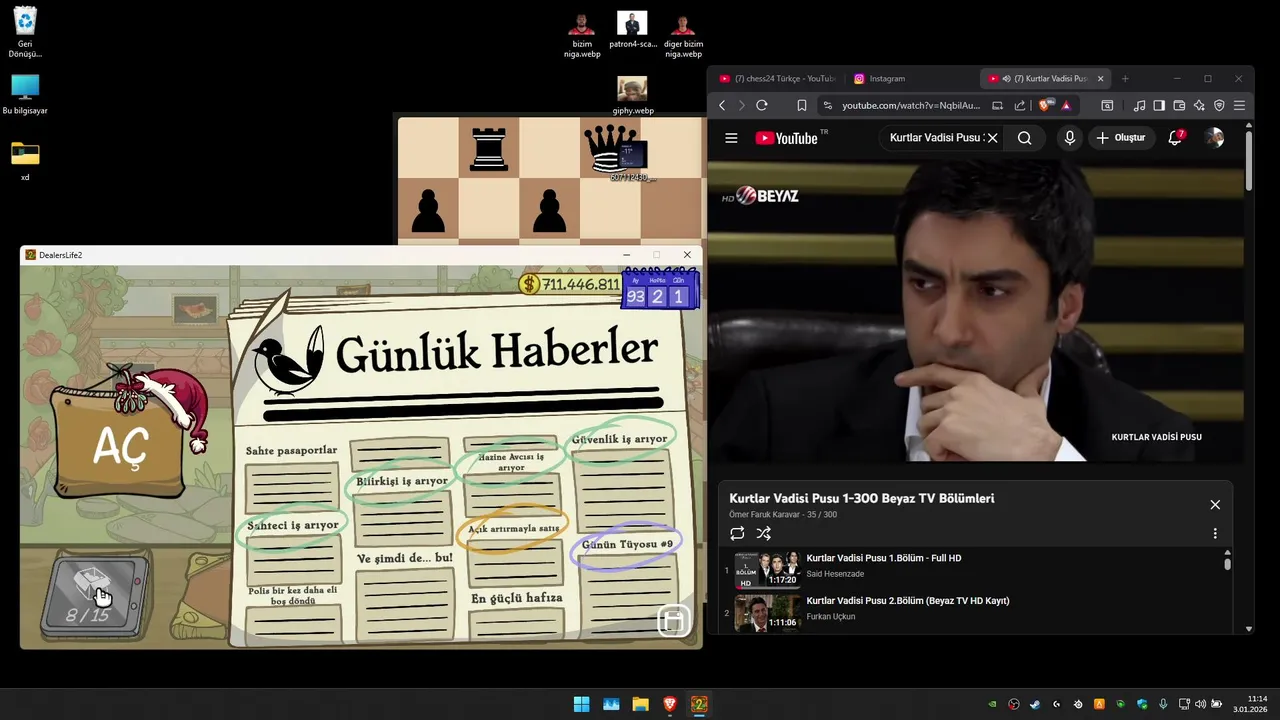This screenshot has width=1280, height=720.
Task: Select the xd folder on desktop
Action: [25, 160]
